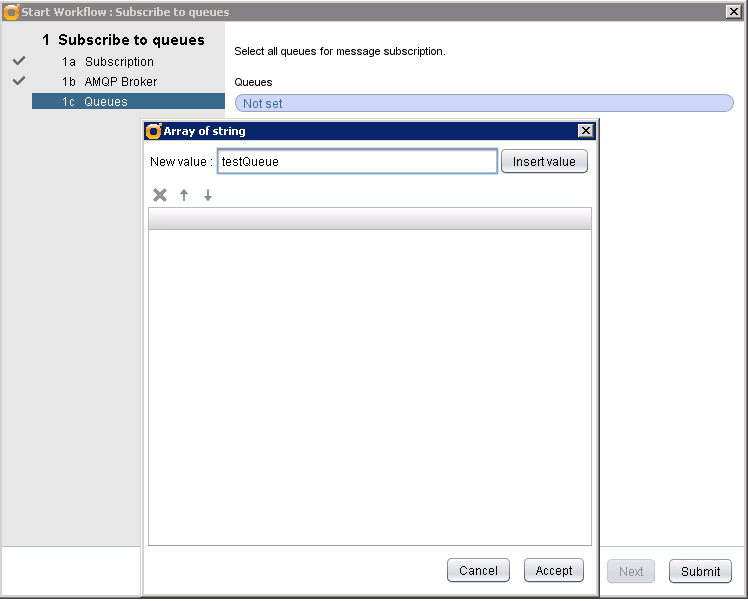Screen dimensions: 748x601
Task: Click the Start Workflow window title icon
Action: click(x=11, y=12)
